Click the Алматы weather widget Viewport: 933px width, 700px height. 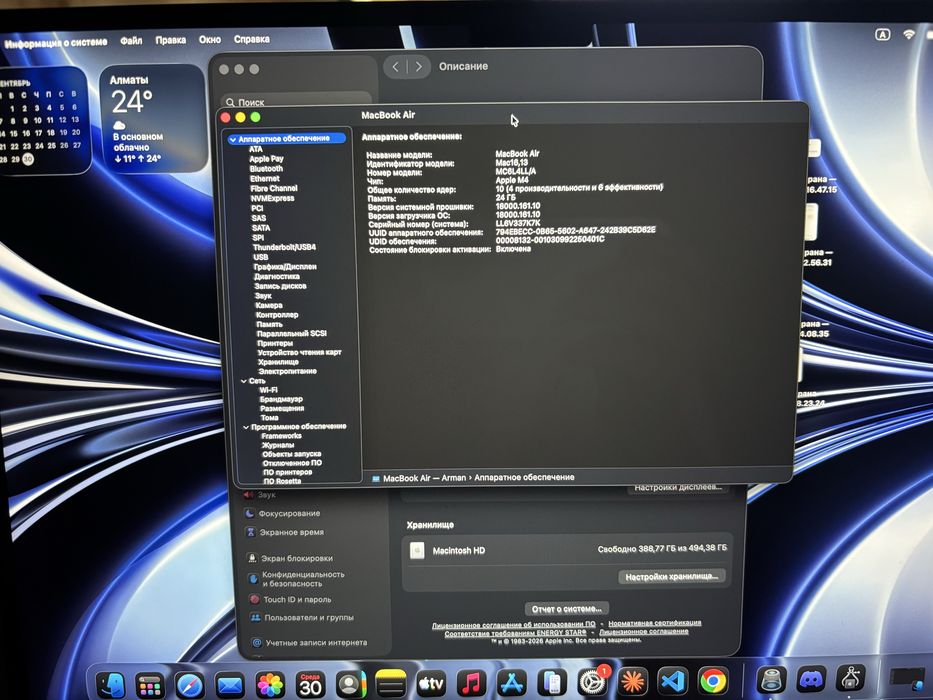click(152, 118)
